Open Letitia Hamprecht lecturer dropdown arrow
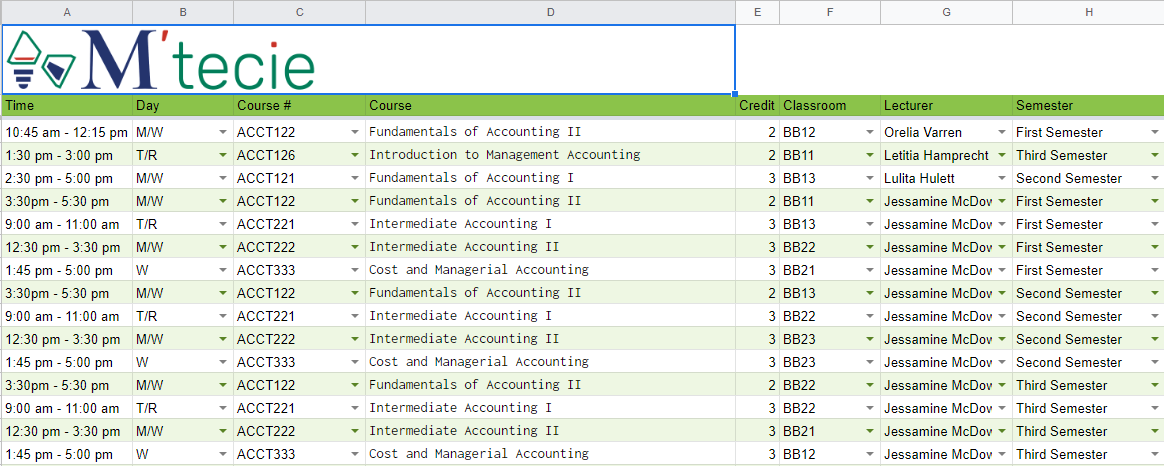The width and height of the screenshot is (1164, 466). pyautogui.click(x=1002, y=156)
